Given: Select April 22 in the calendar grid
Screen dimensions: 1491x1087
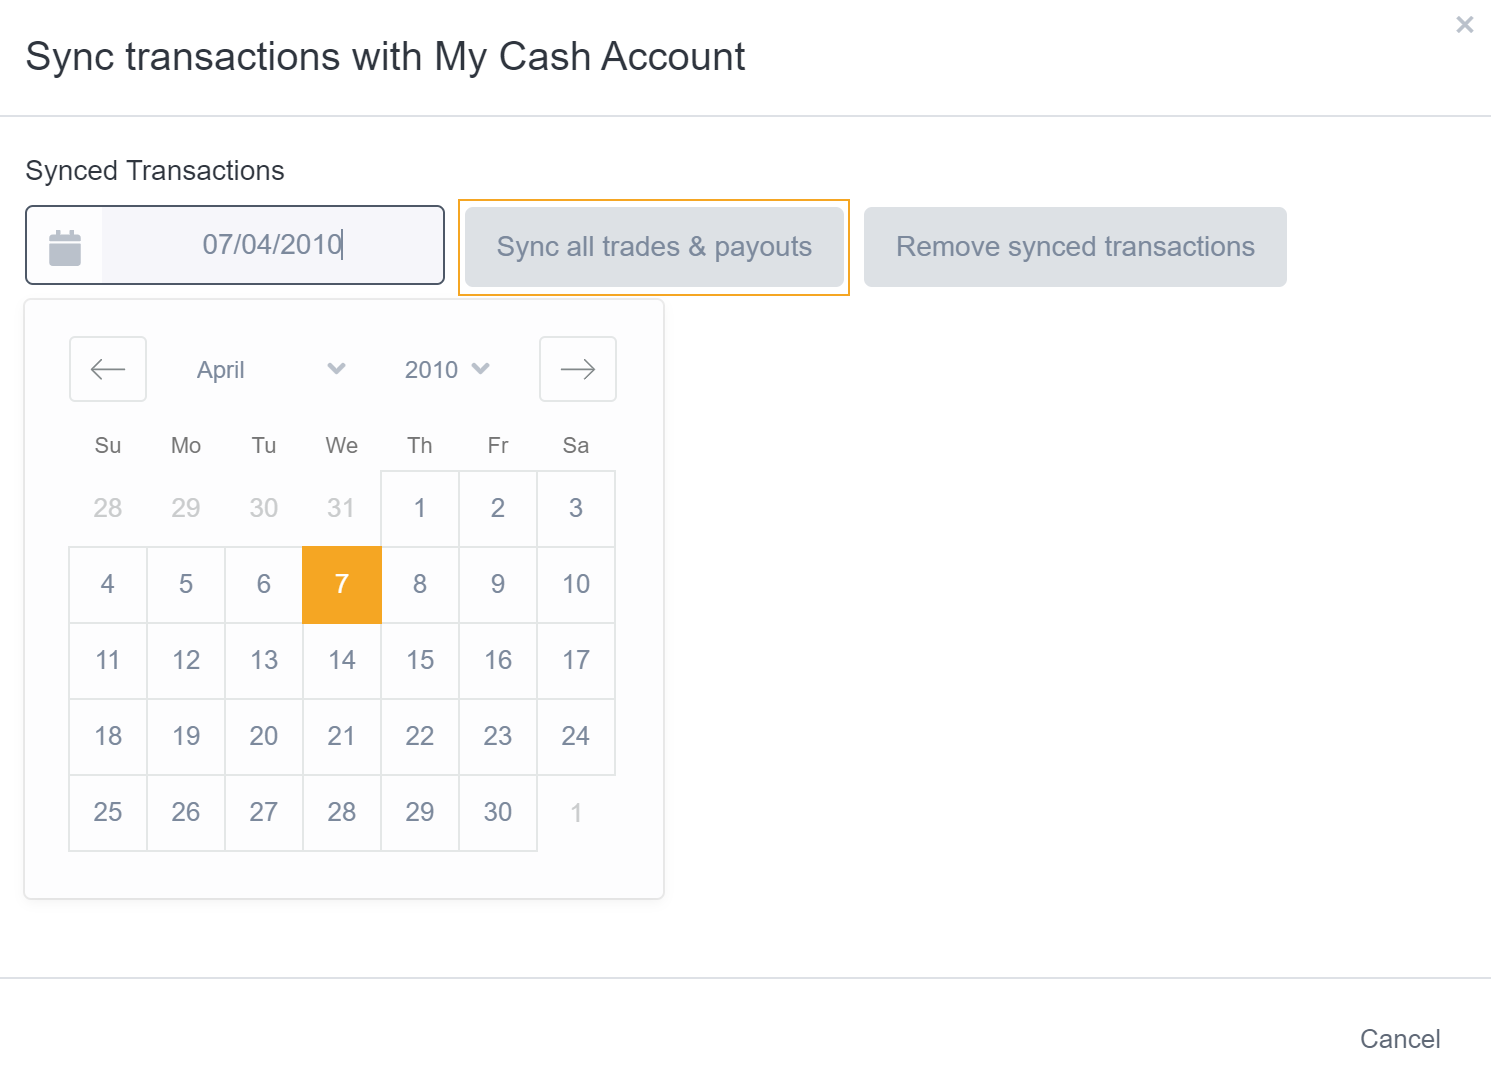Looking at the screenshot, I should point(419,736).
